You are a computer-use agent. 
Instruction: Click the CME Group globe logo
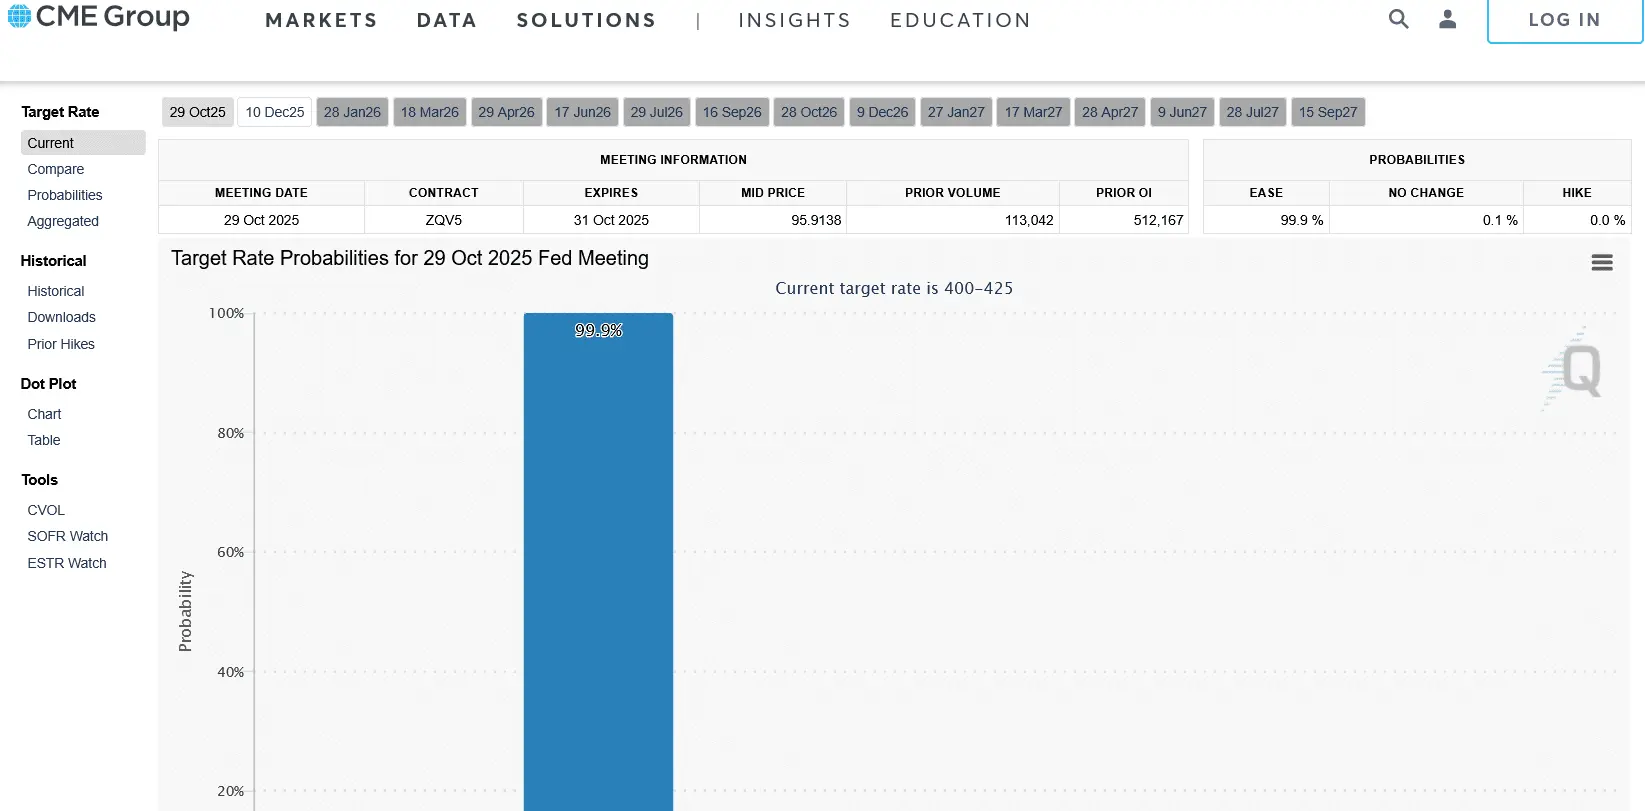pyautogui.click(x=20, y=16)
